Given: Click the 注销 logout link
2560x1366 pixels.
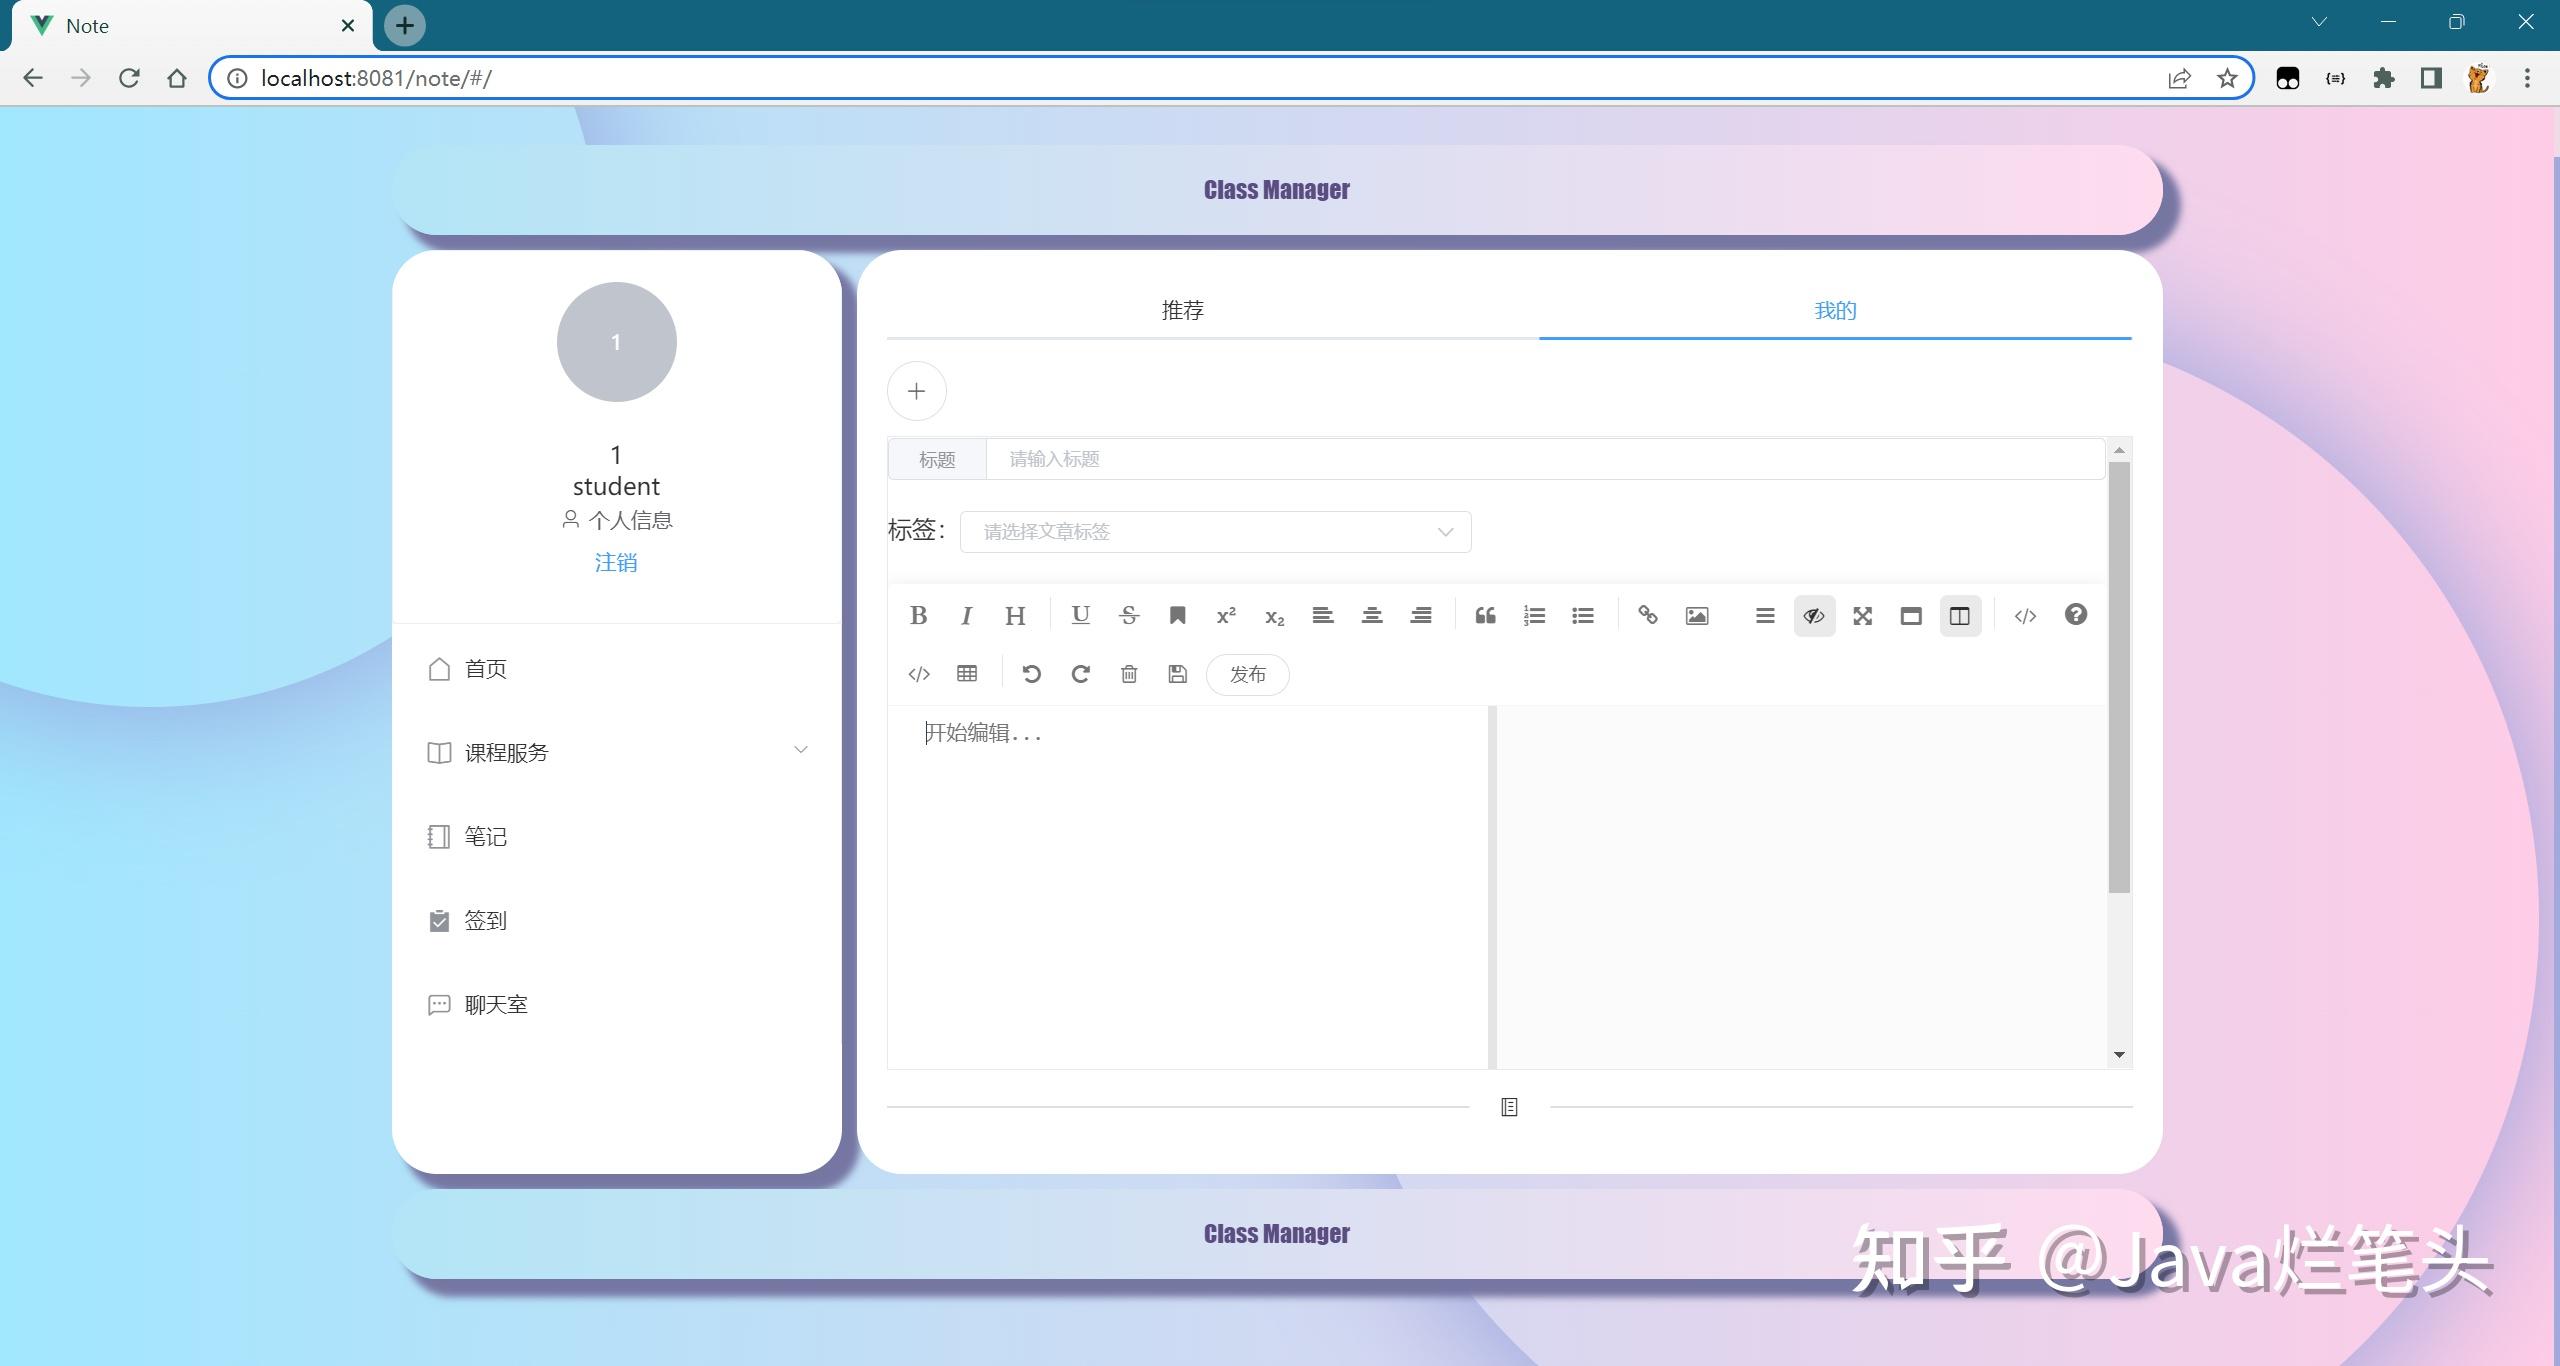Looking at the screenshot, I should click(x=615, y=562).
